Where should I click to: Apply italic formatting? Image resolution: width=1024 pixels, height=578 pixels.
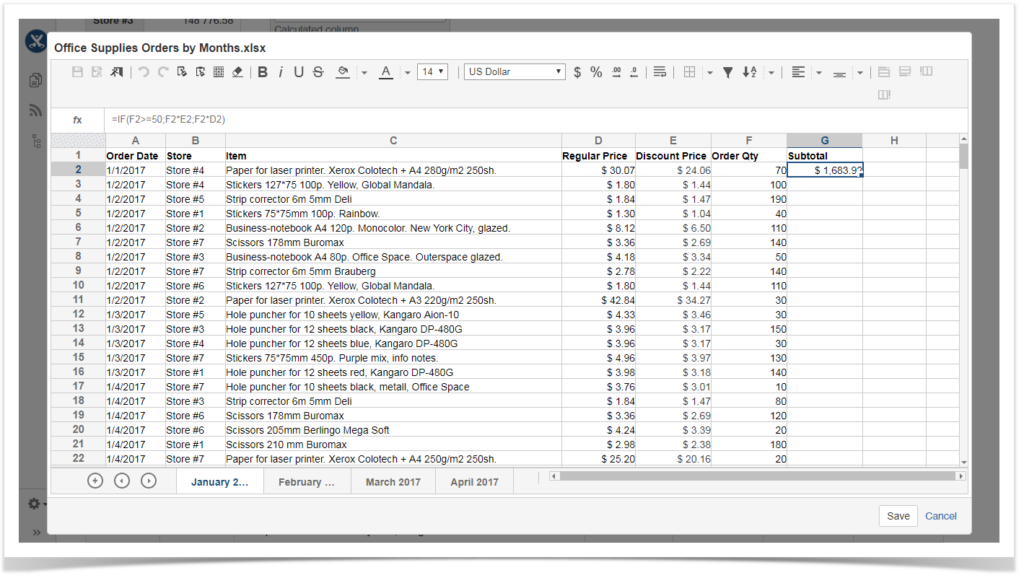coord(281,71)
